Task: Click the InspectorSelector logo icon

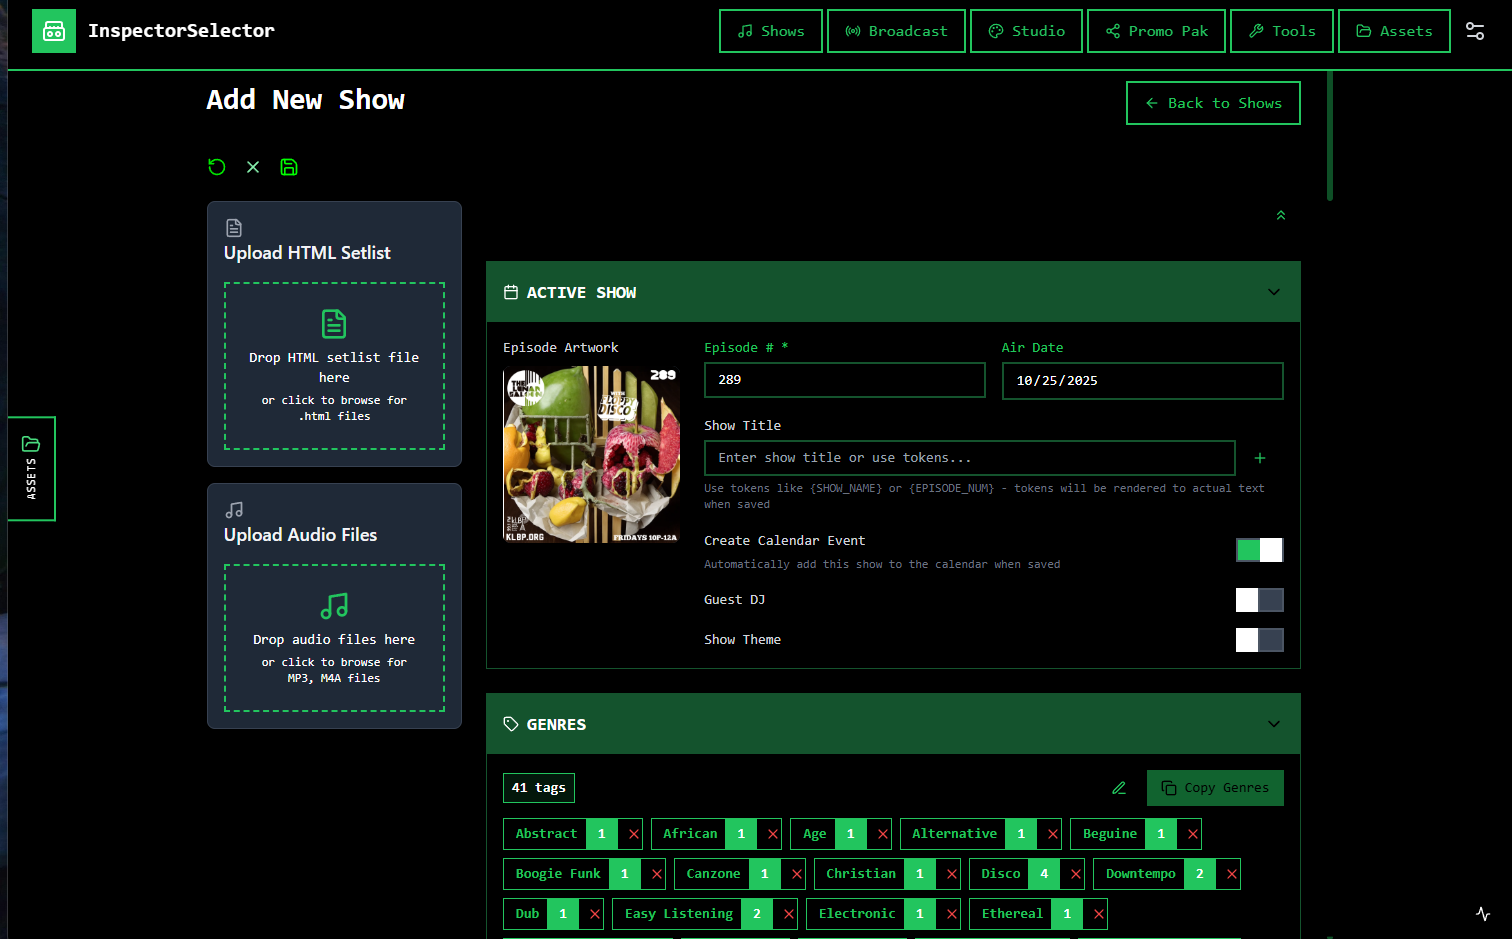Action: click(x=54, y=31)
